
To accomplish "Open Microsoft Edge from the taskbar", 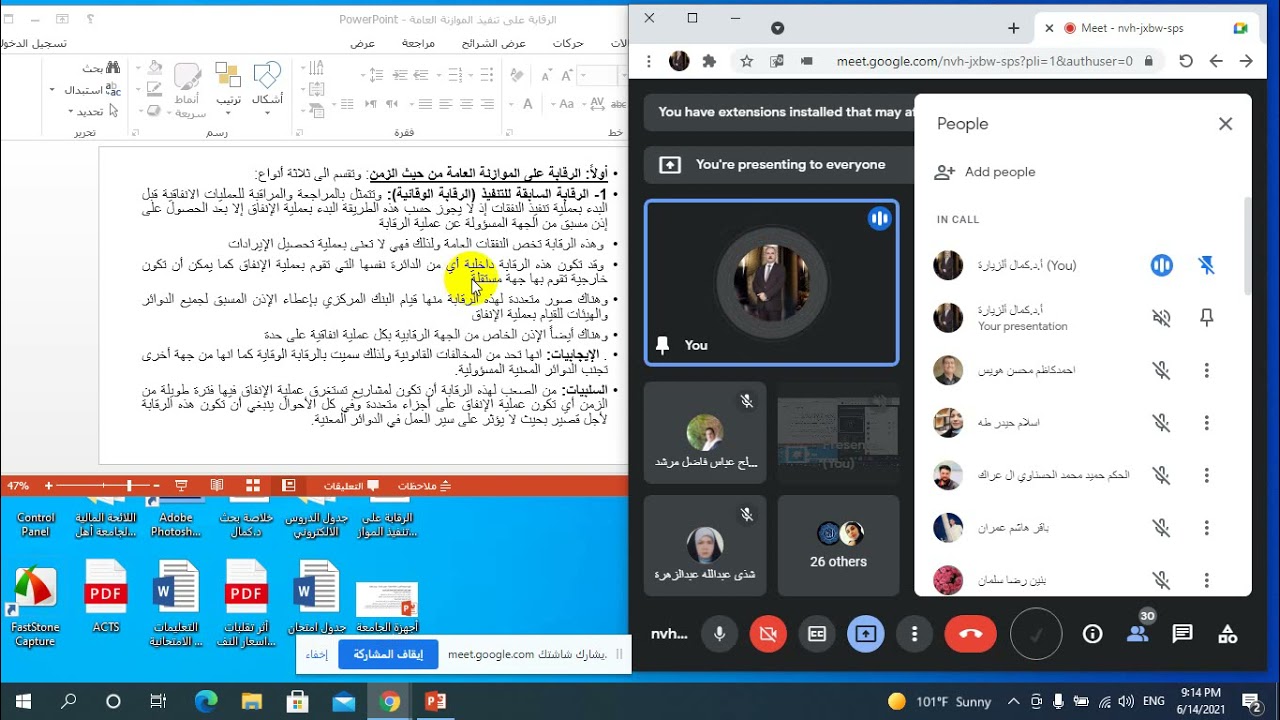I will (x=206, y=701).
